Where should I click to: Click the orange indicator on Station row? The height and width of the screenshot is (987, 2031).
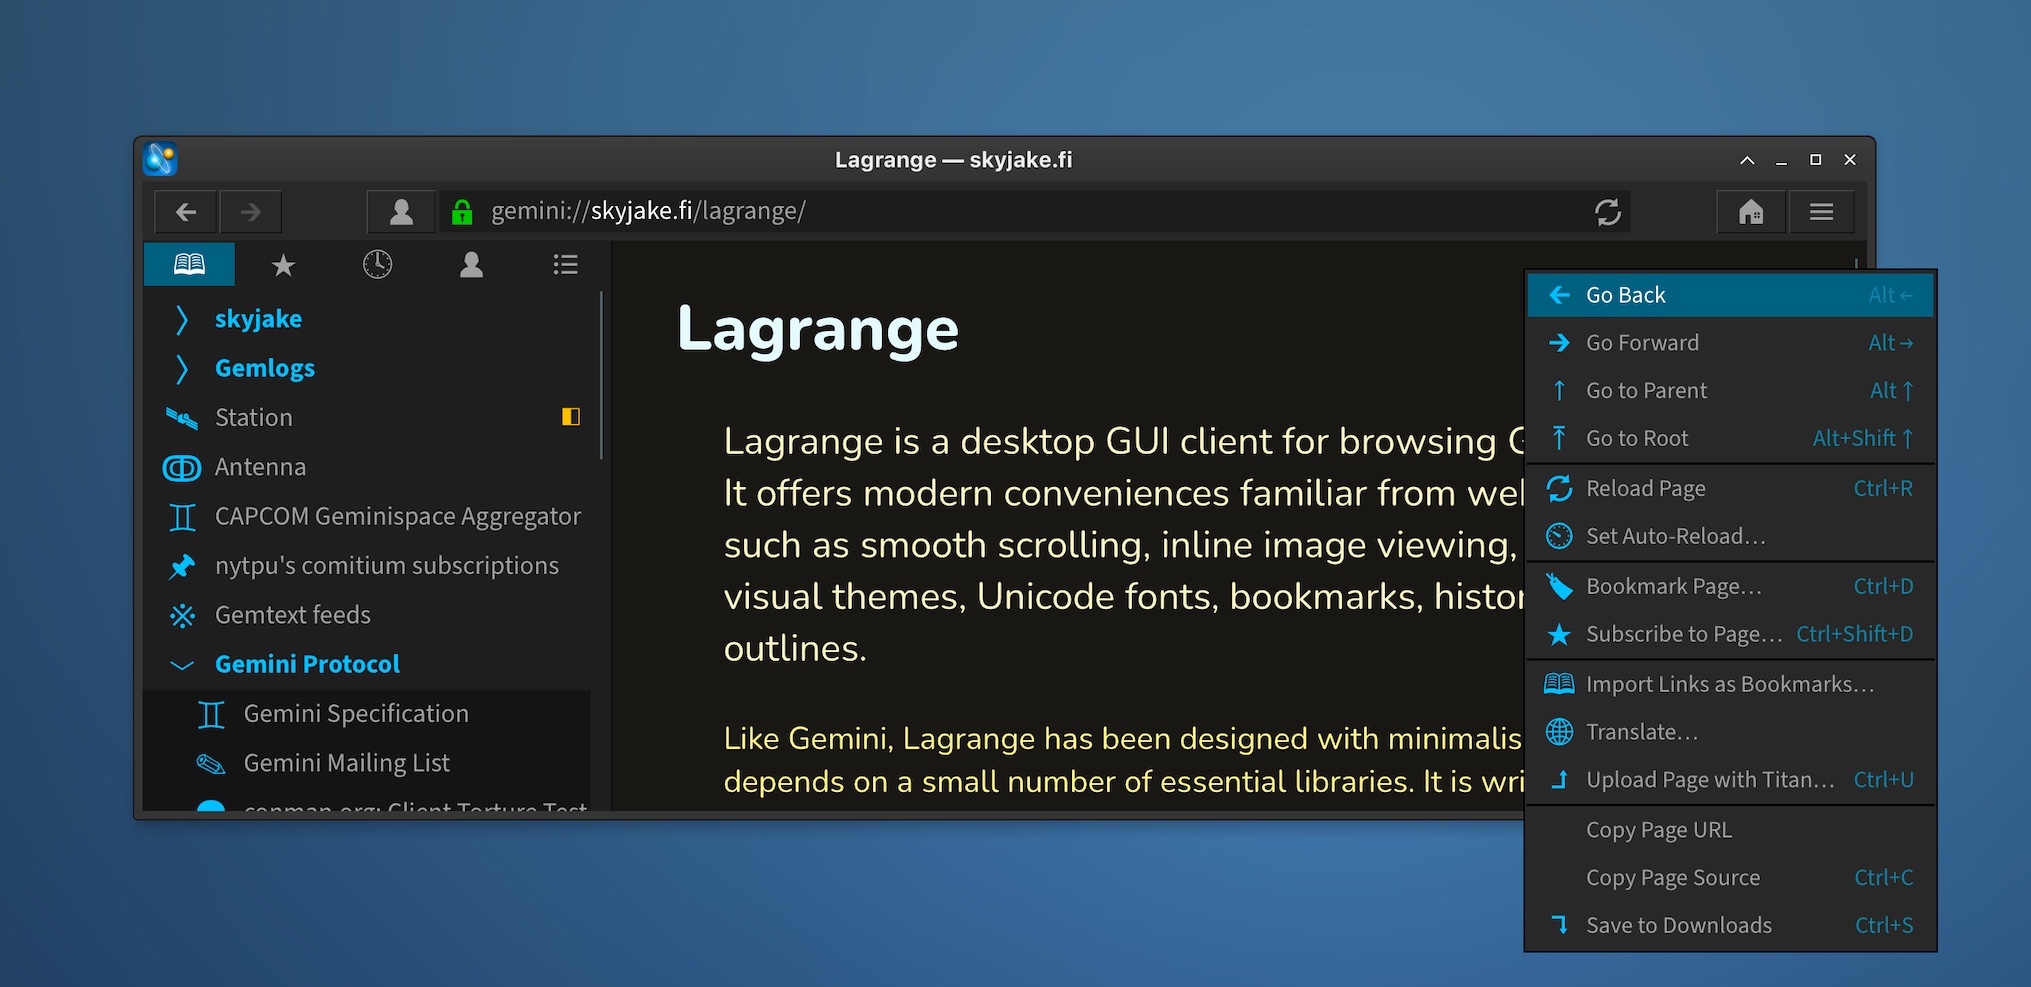(x=571, y=417)
